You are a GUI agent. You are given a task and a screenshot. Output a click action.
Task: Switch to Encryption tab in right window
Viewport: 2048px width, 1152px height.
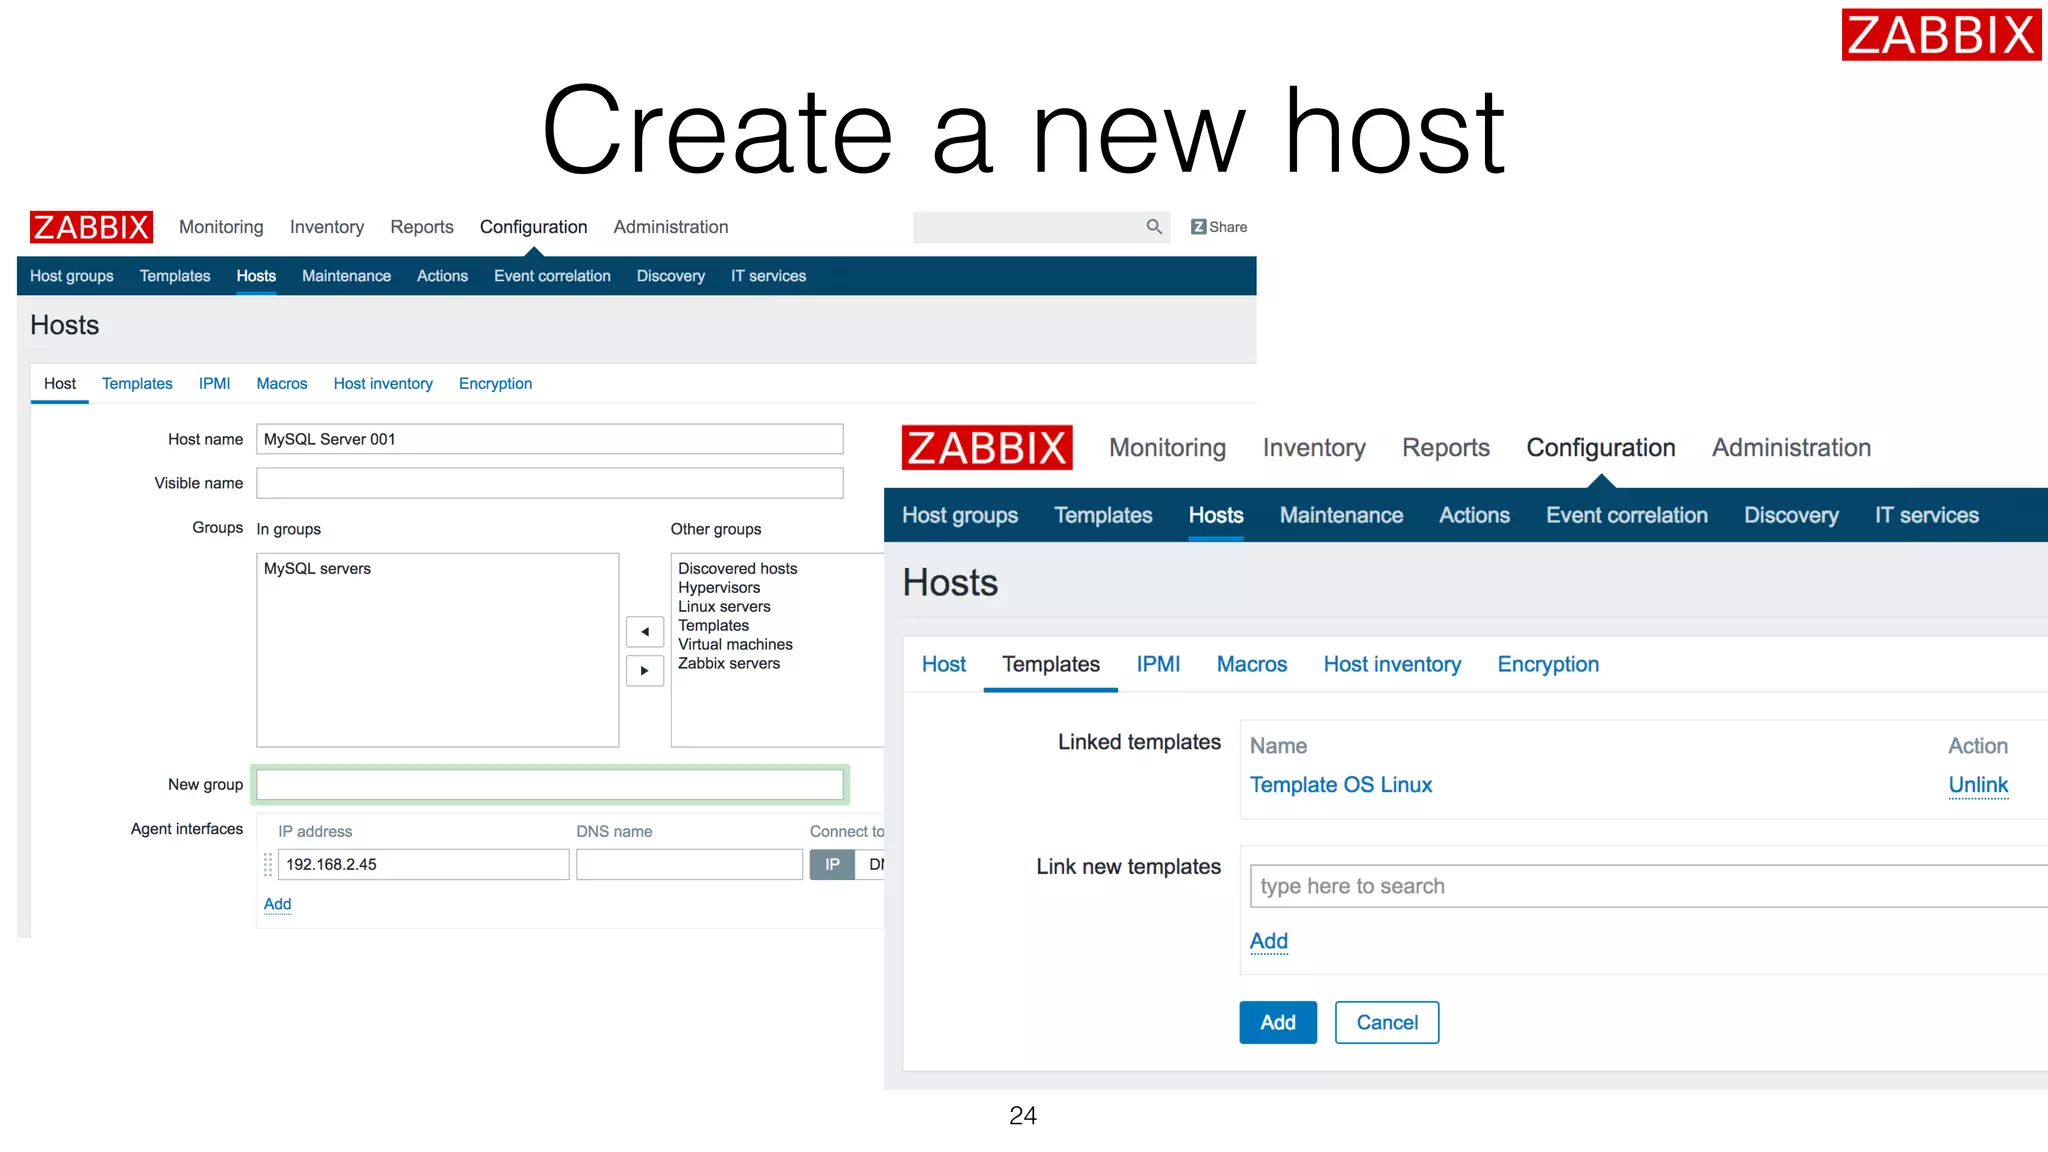(1548, 664)
